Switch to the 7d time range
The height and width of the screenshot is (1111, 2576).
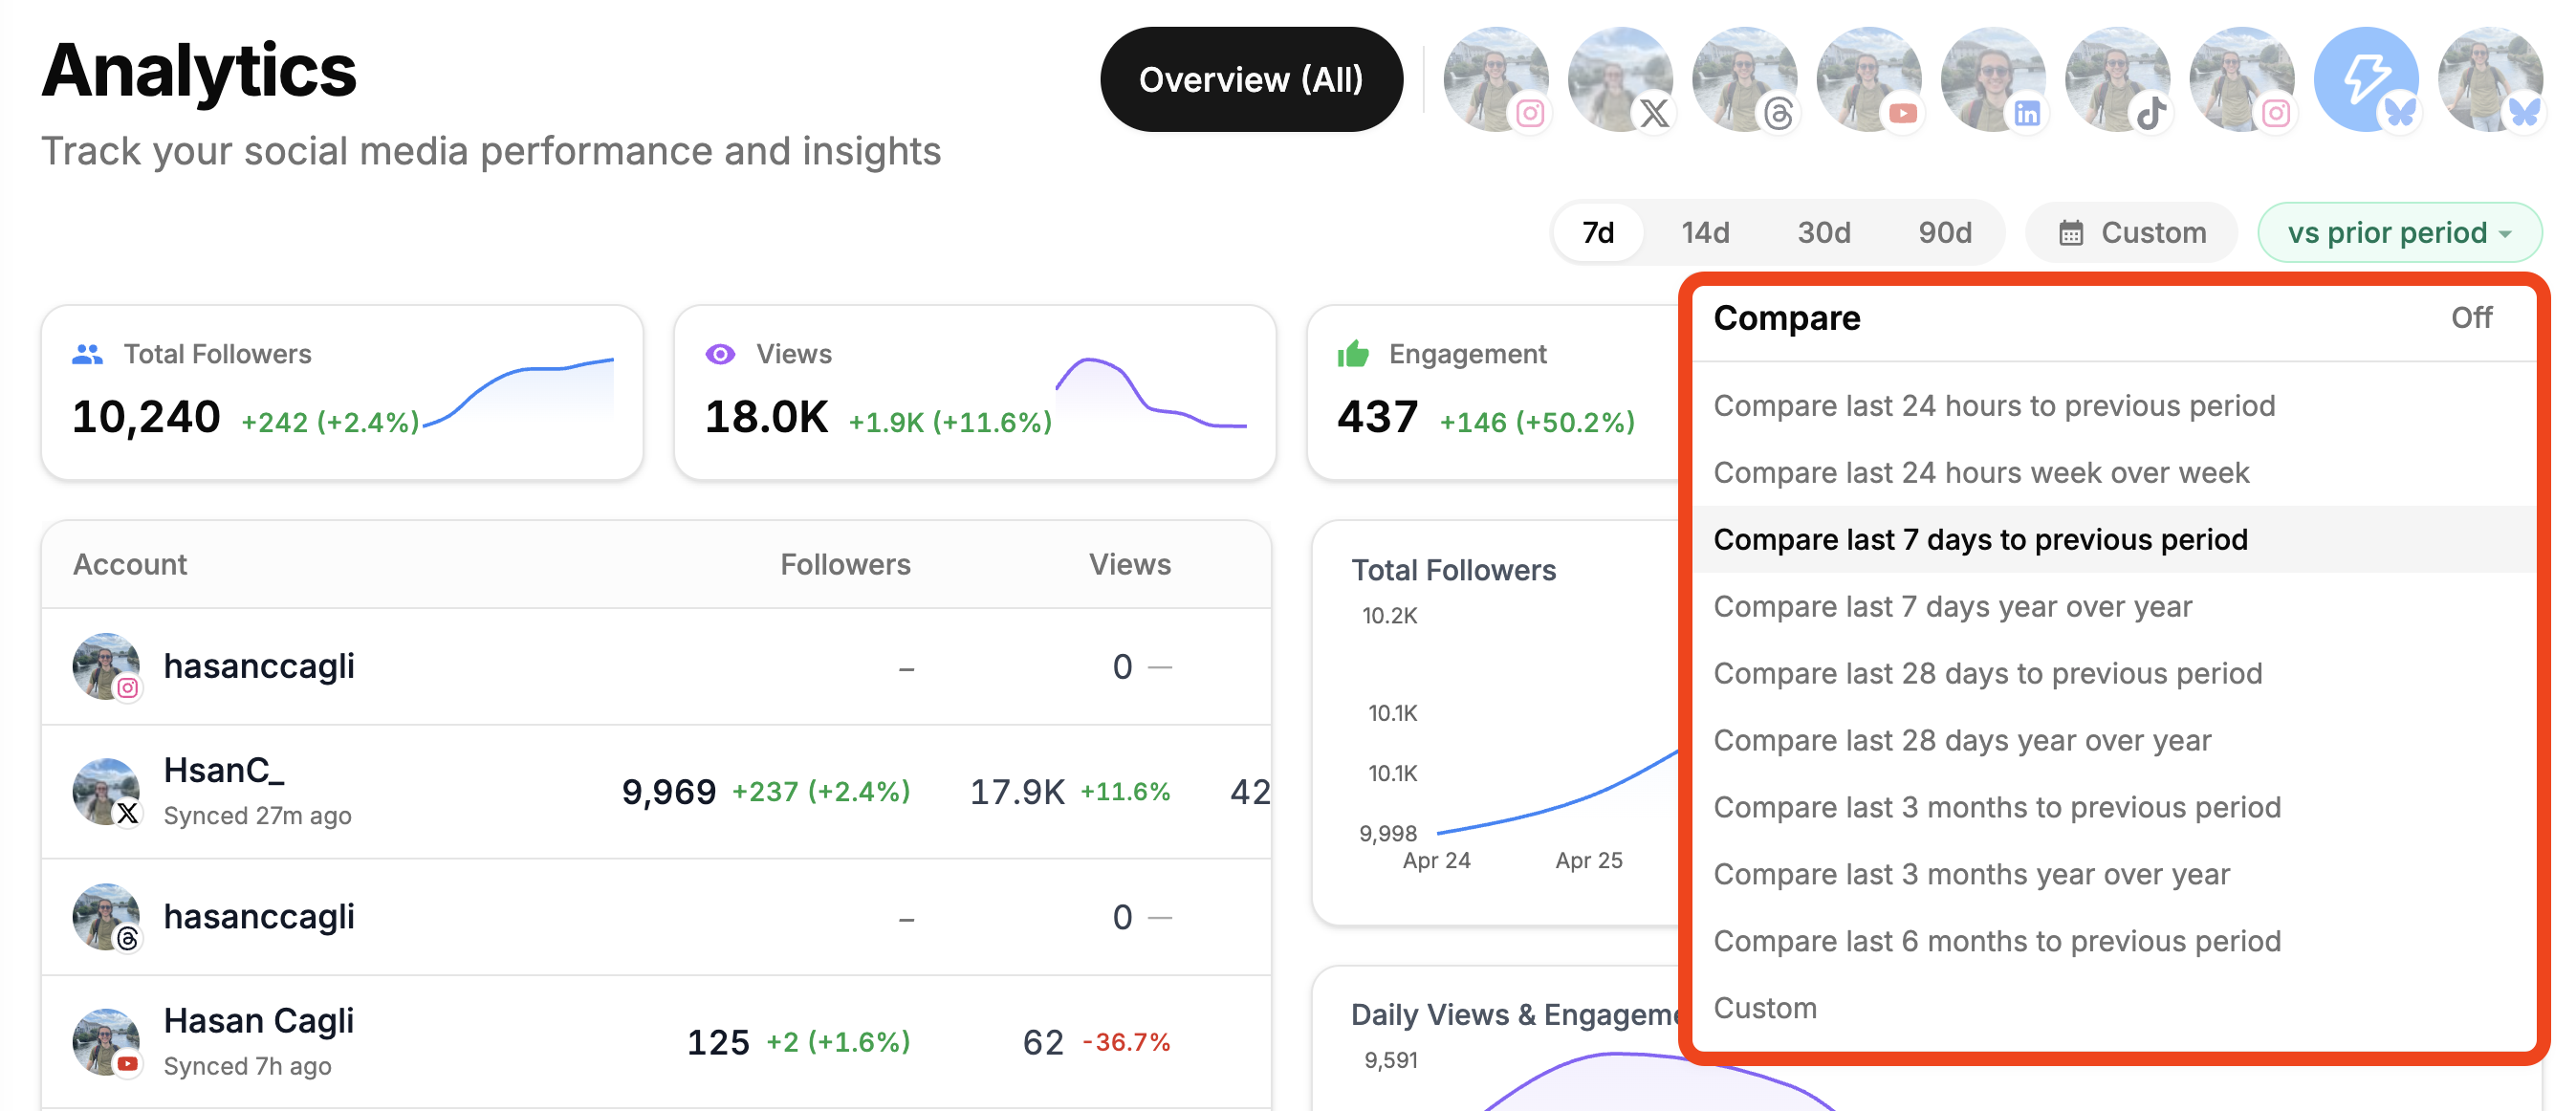click(x=1598, y=233)
